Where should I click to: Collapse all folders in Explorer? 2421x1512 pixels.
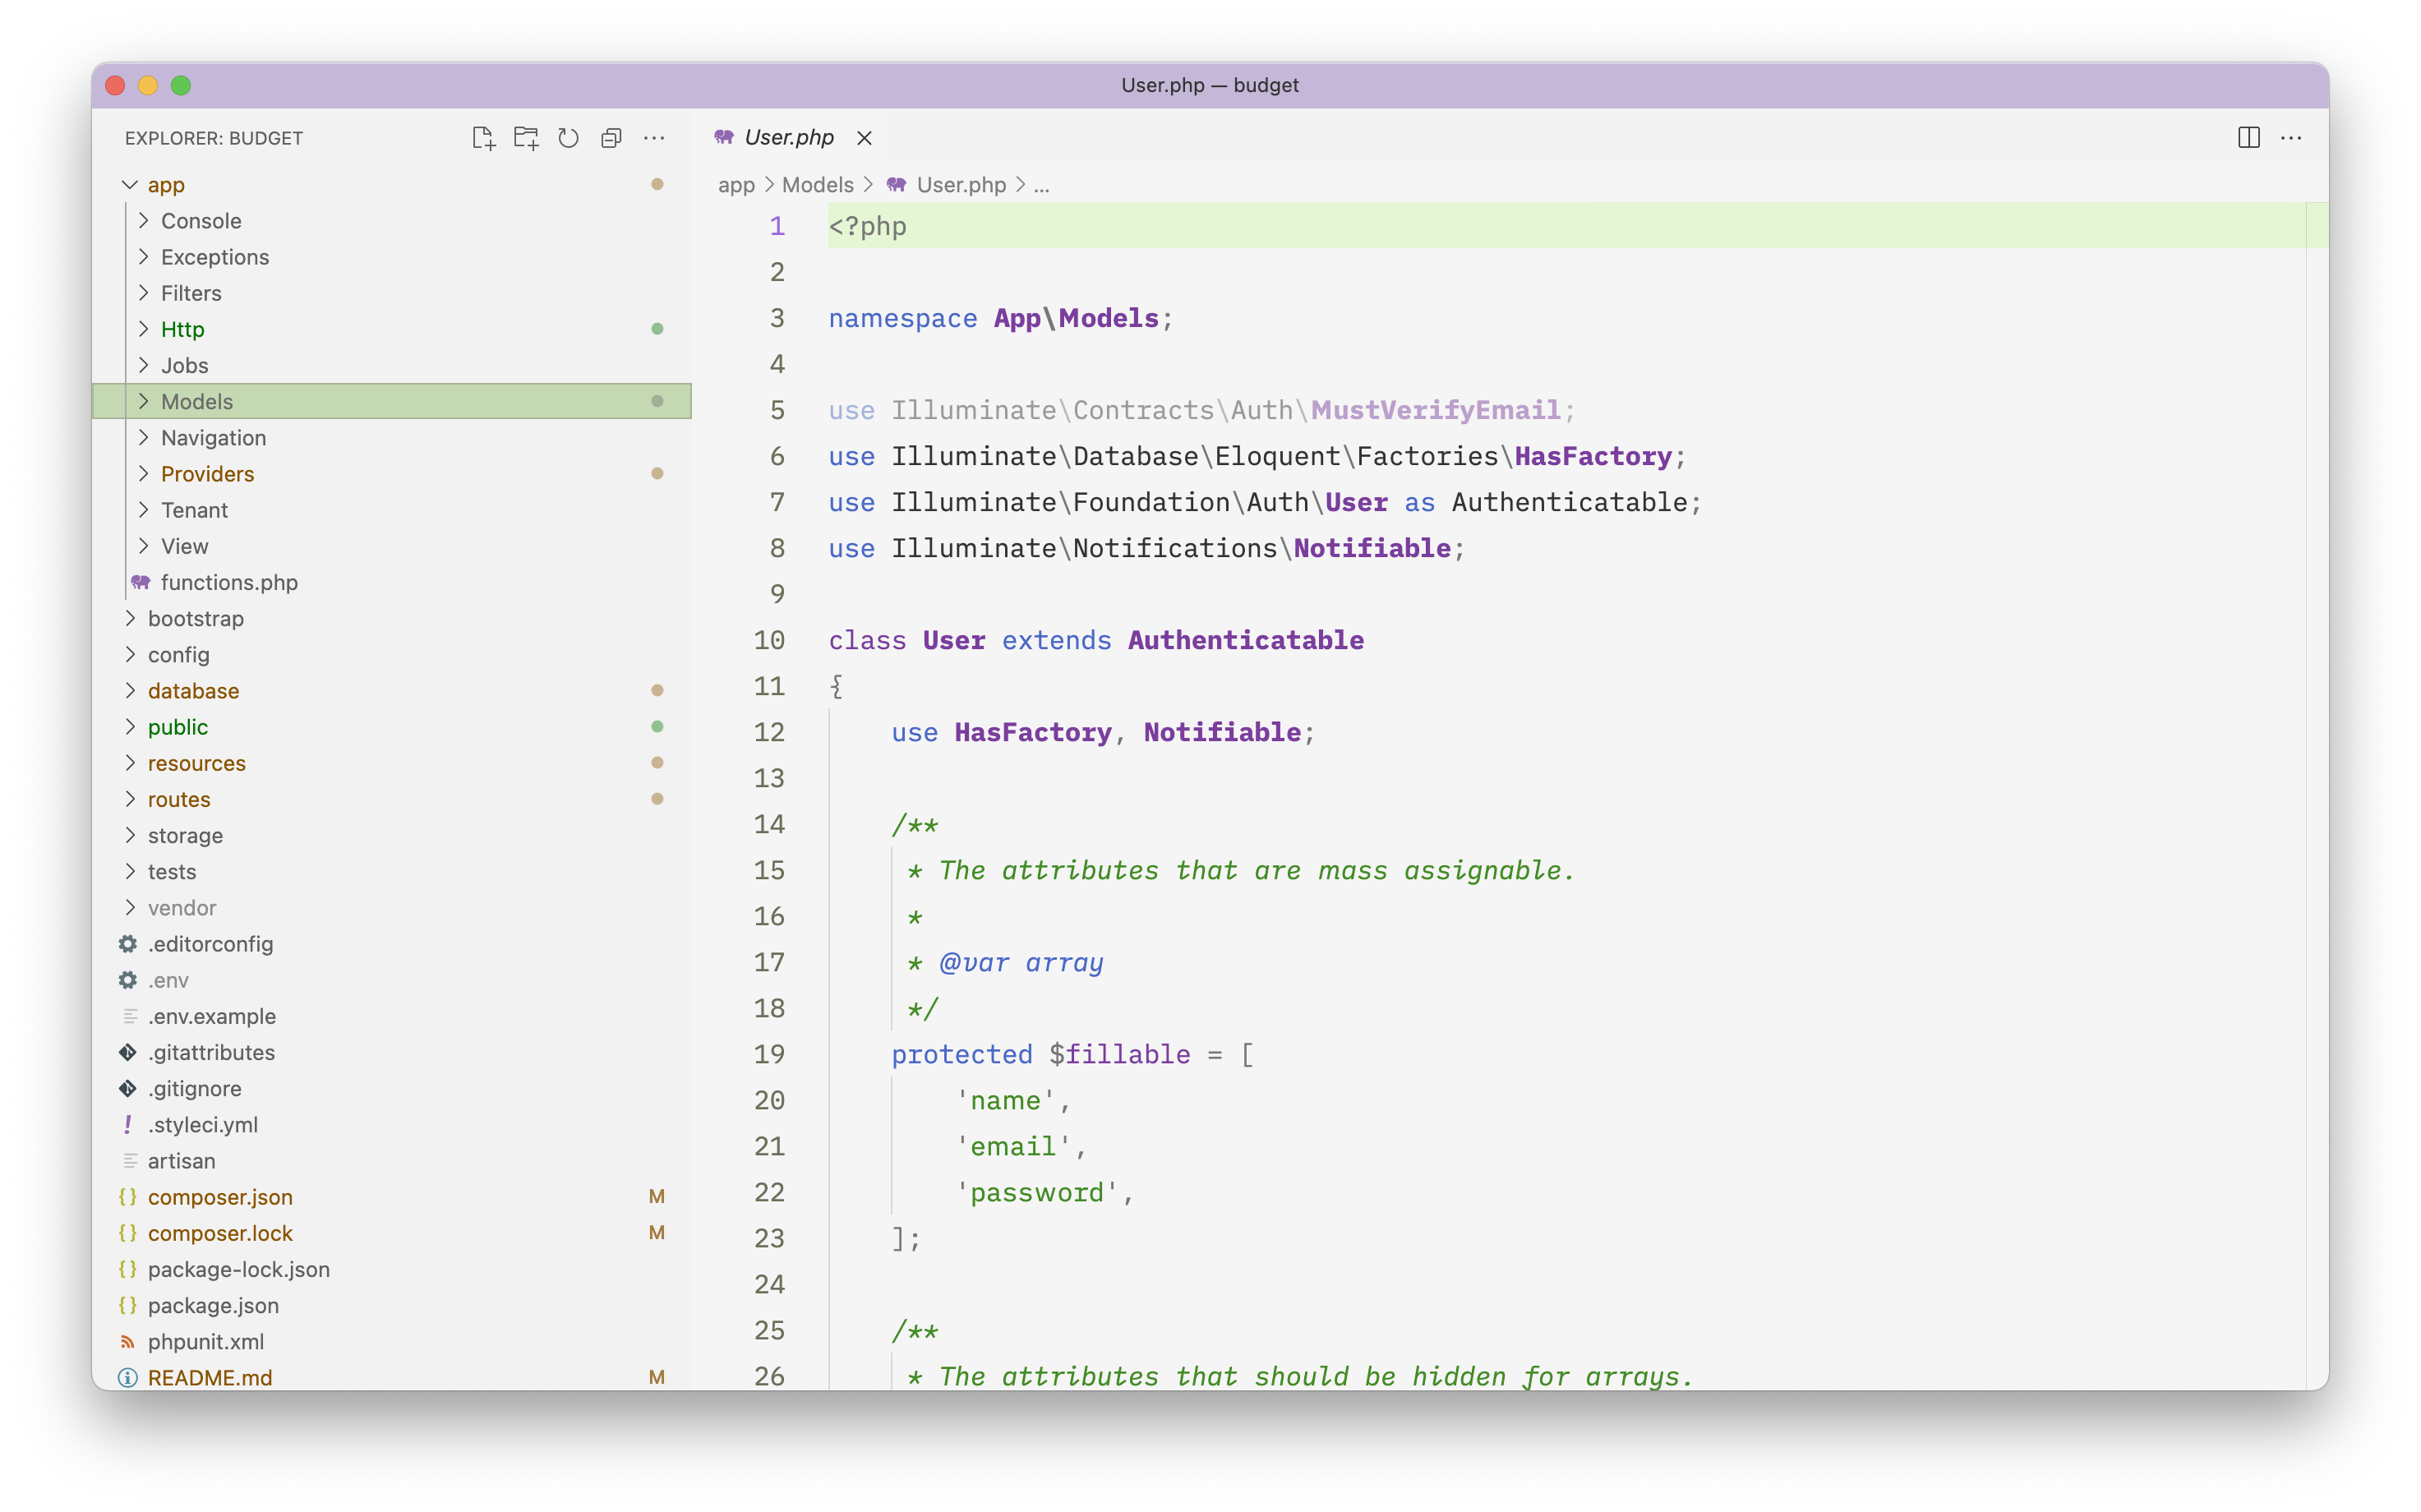(x=611, y=138)
